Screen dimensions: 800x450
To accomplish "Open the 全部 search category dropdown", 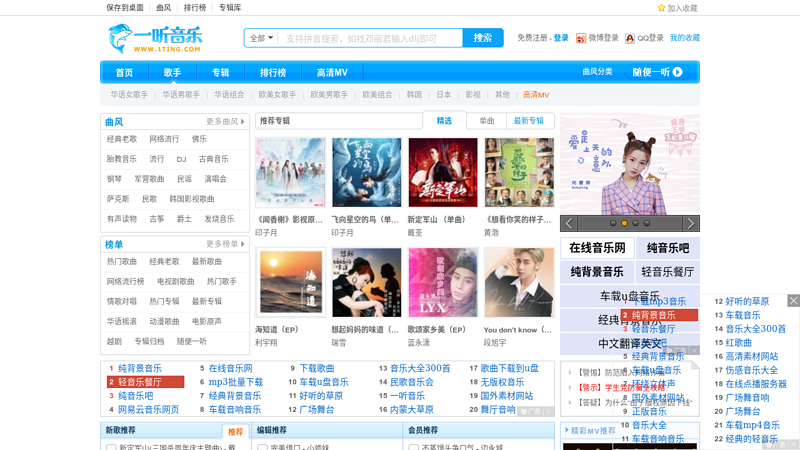I will (x=261, y=38).
